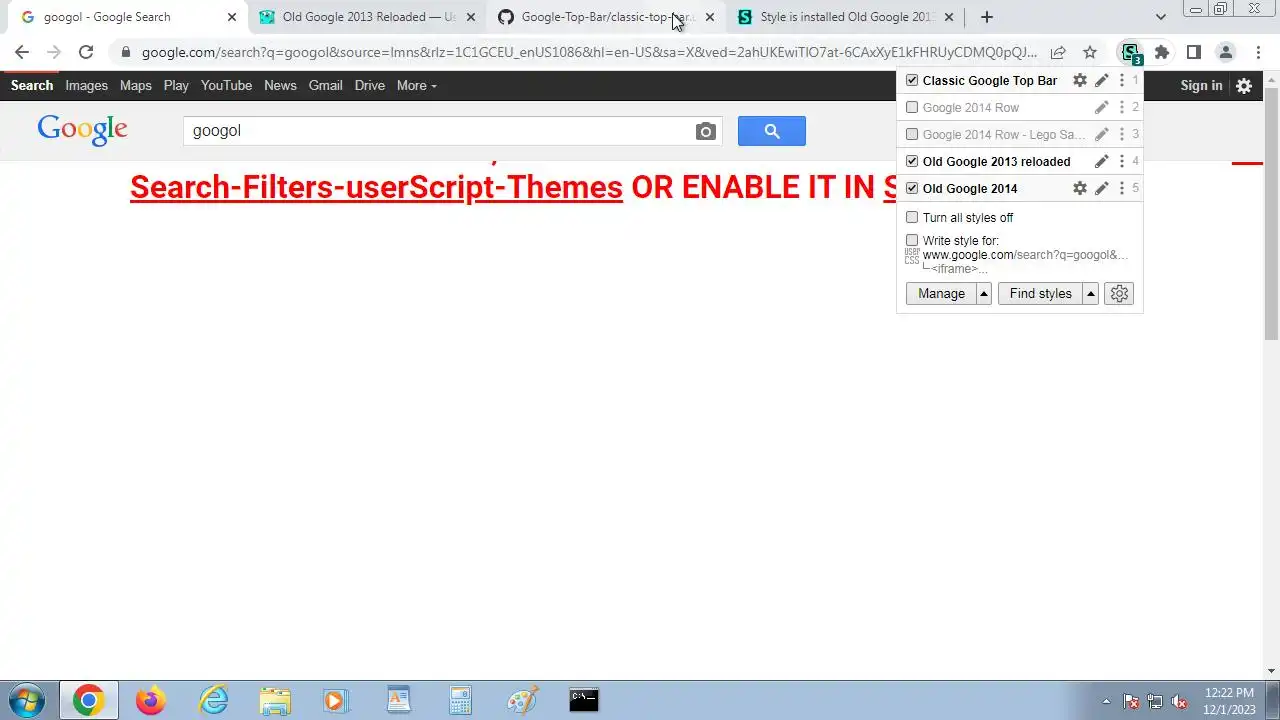Open more options for Old Google 2014

[1122, 188]
